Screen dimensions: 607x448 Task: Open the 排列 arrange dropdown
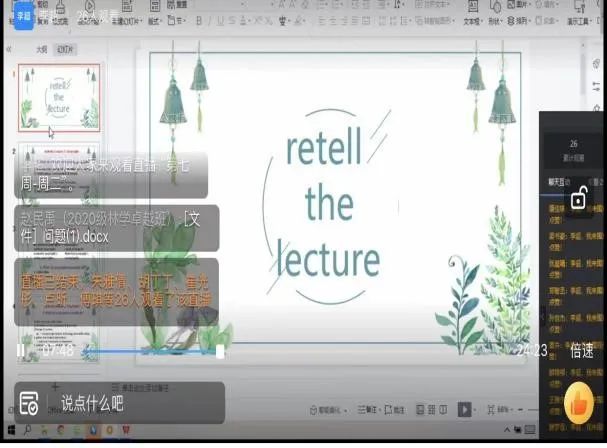[x=519, y=21]
